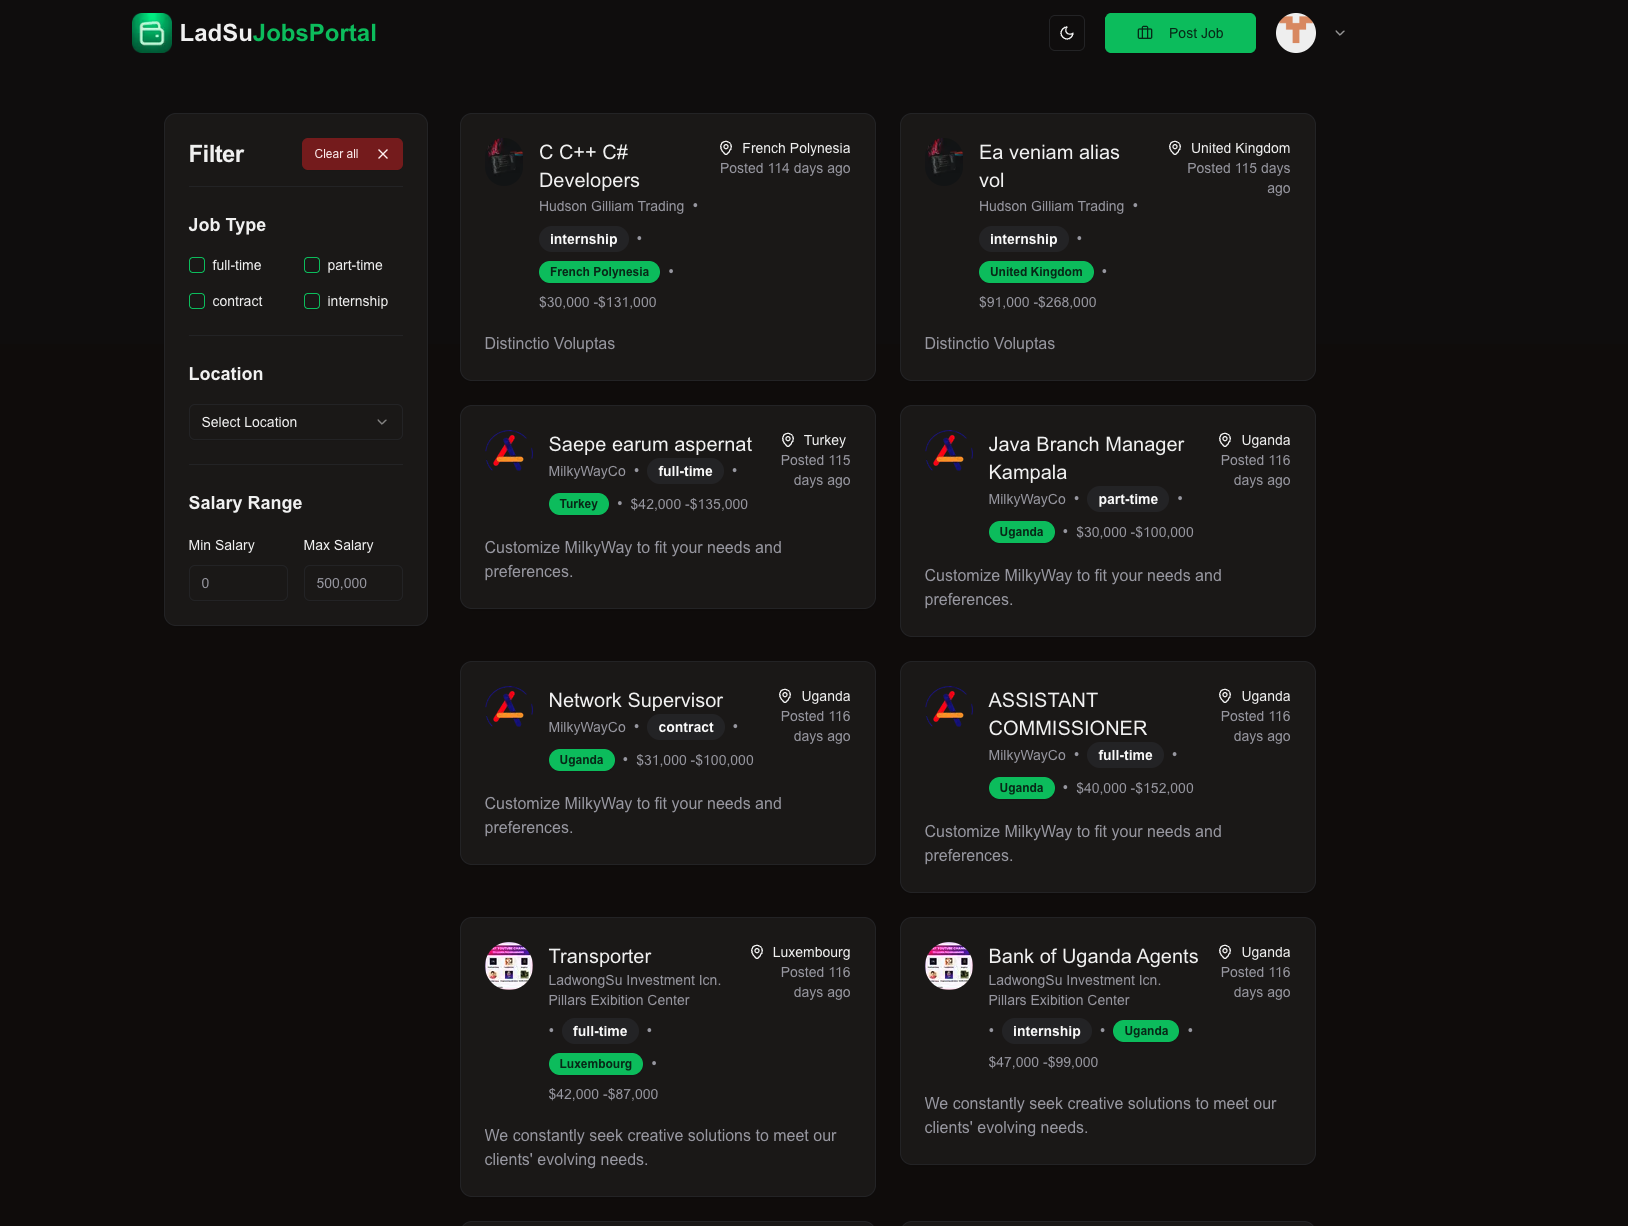Viewport: 1628px width, 1226px height.
Task: Toggle dark mode moon icon
Action: pos(1067,33)
